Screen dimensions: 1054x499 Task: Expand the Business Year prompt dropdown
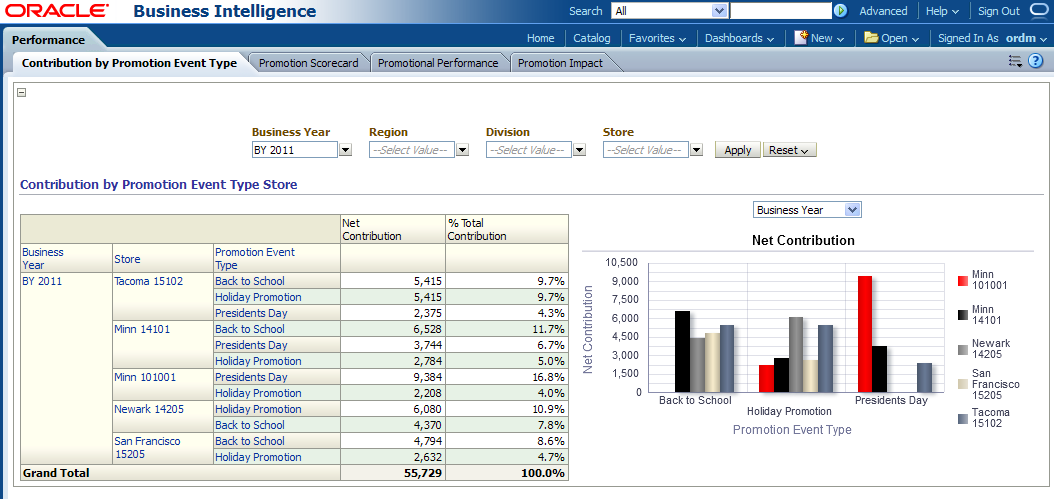(x=345, y=150)
